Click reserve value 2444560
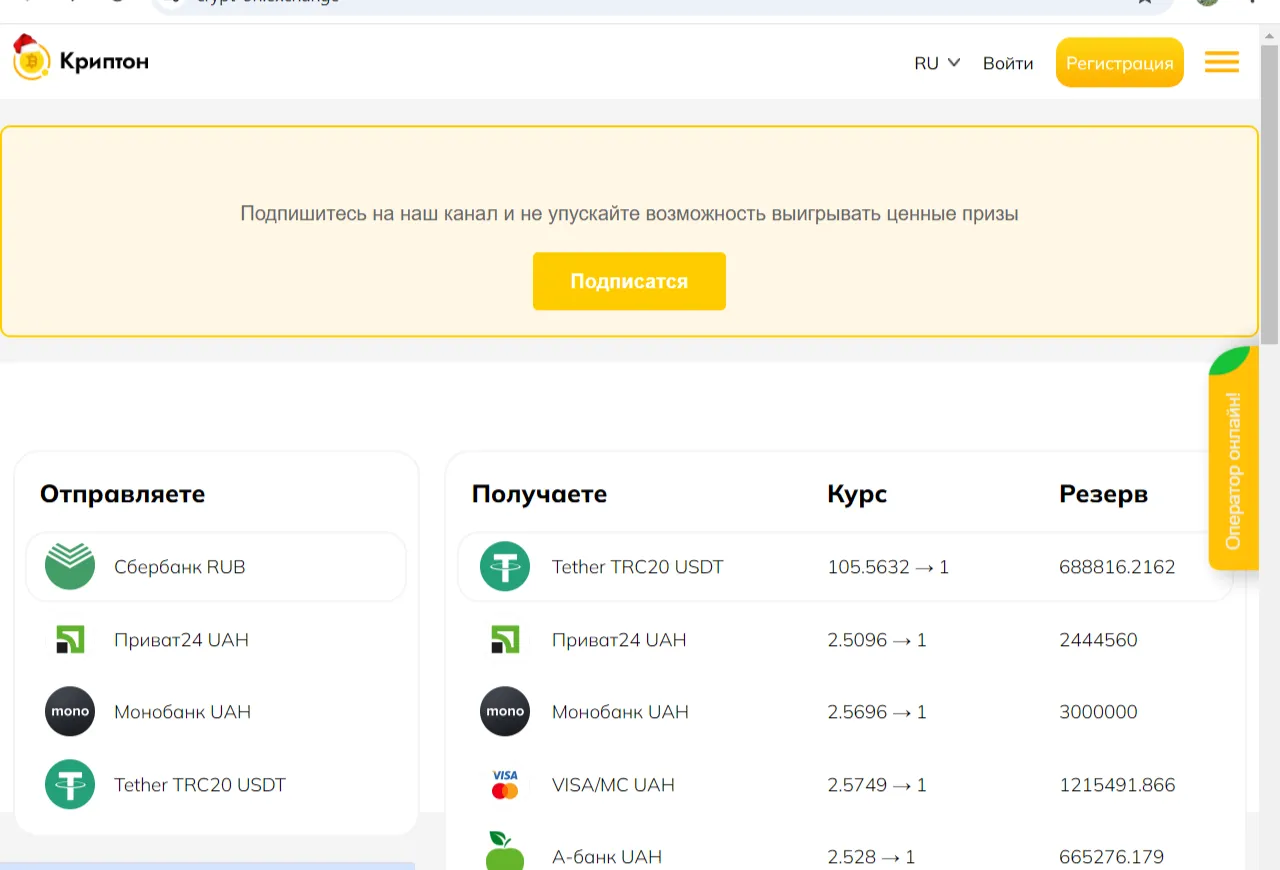 point(1098,640)
